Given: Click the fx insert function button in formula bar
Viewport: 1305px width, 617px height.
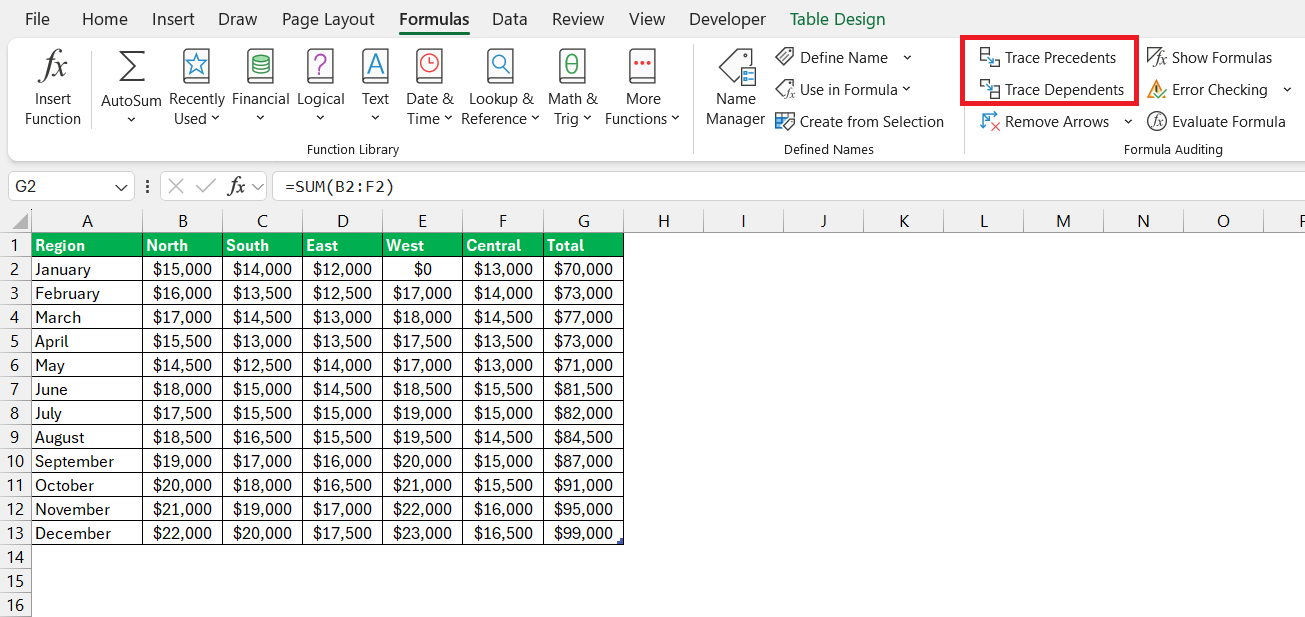Looking at the screenshot, I should 237,186.
